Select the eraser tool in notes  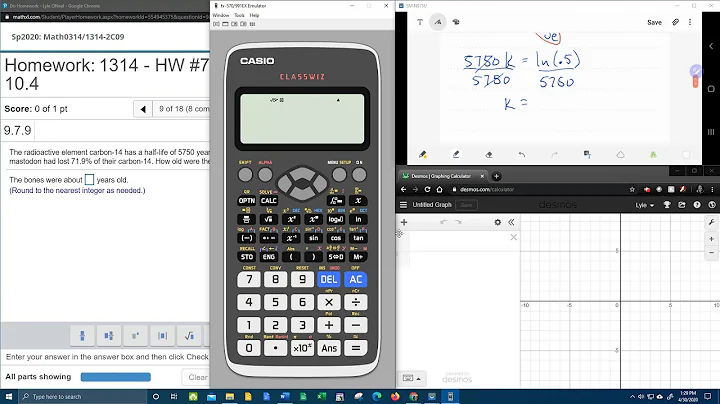pyautogui.click(x=489, y=155)
